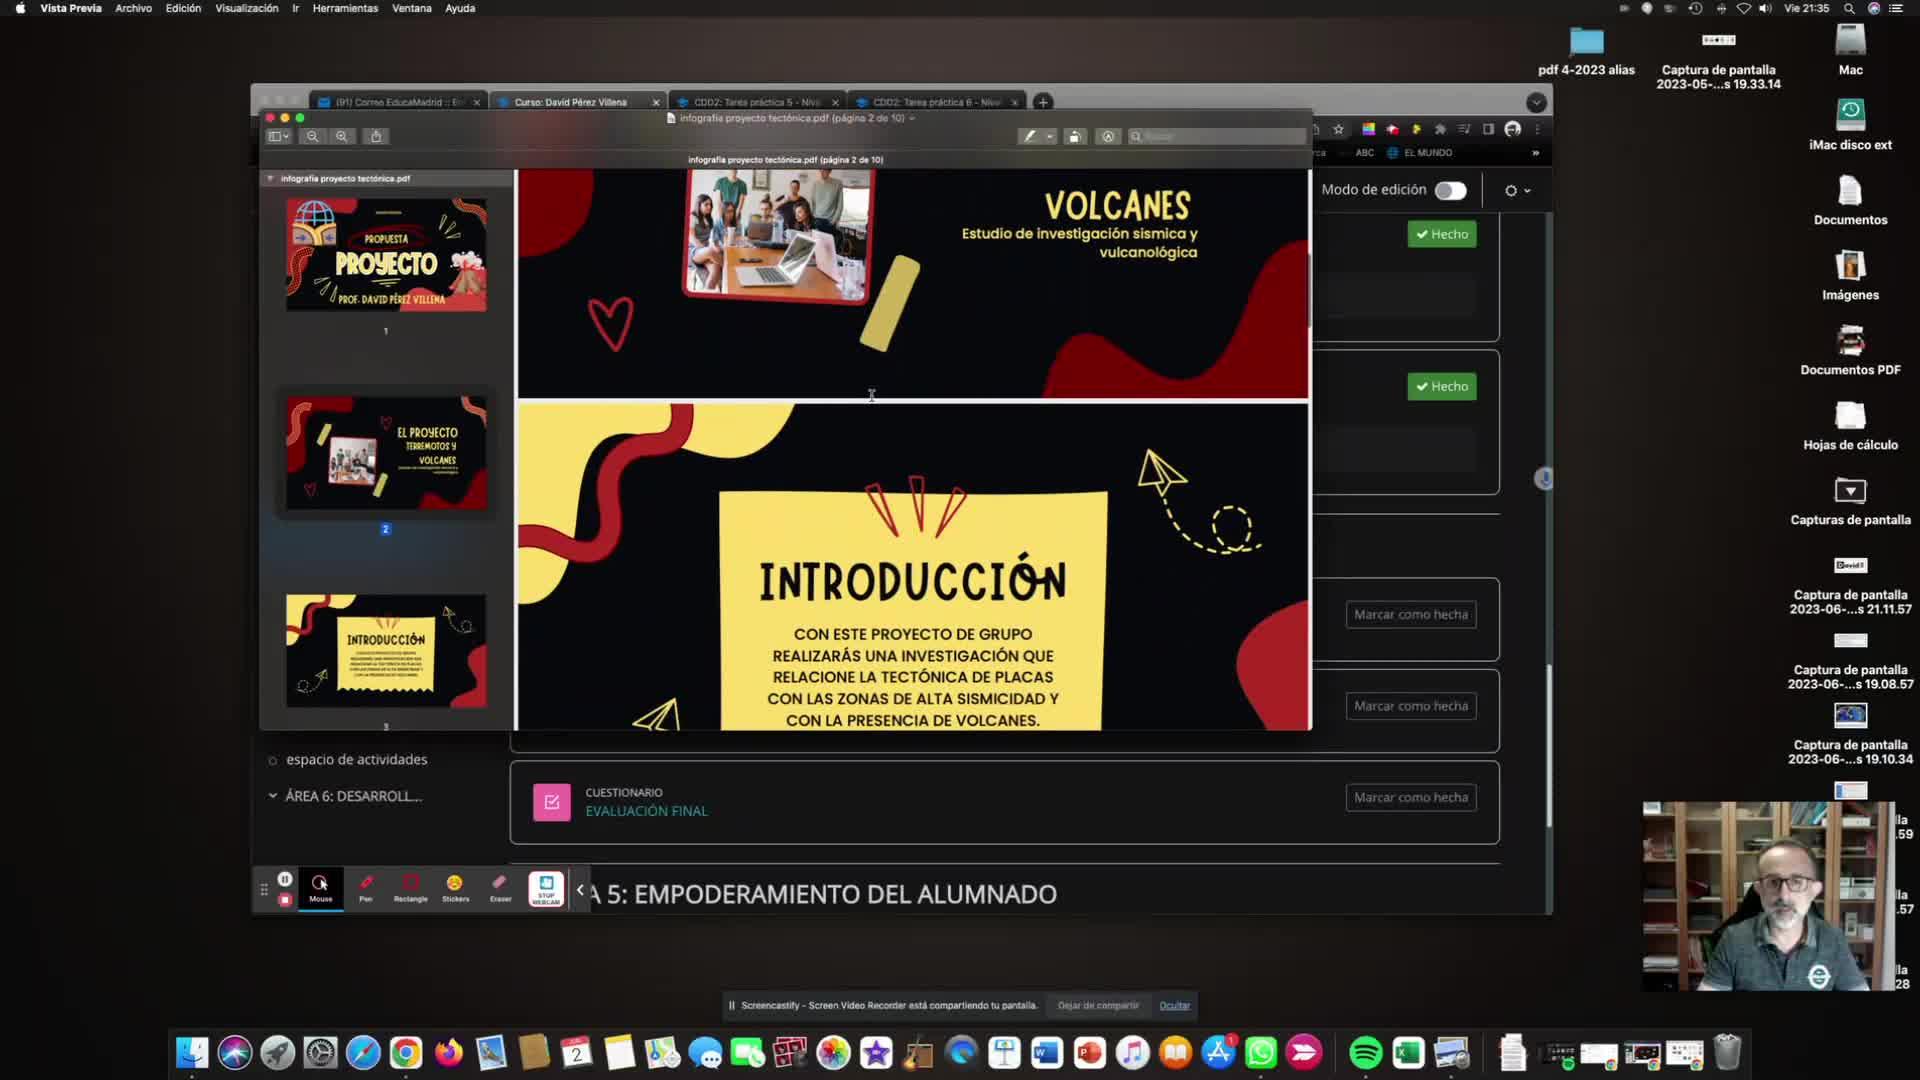Open the Herramientas menu
Screen dimensions: 1920x1080
coord(345,8)
